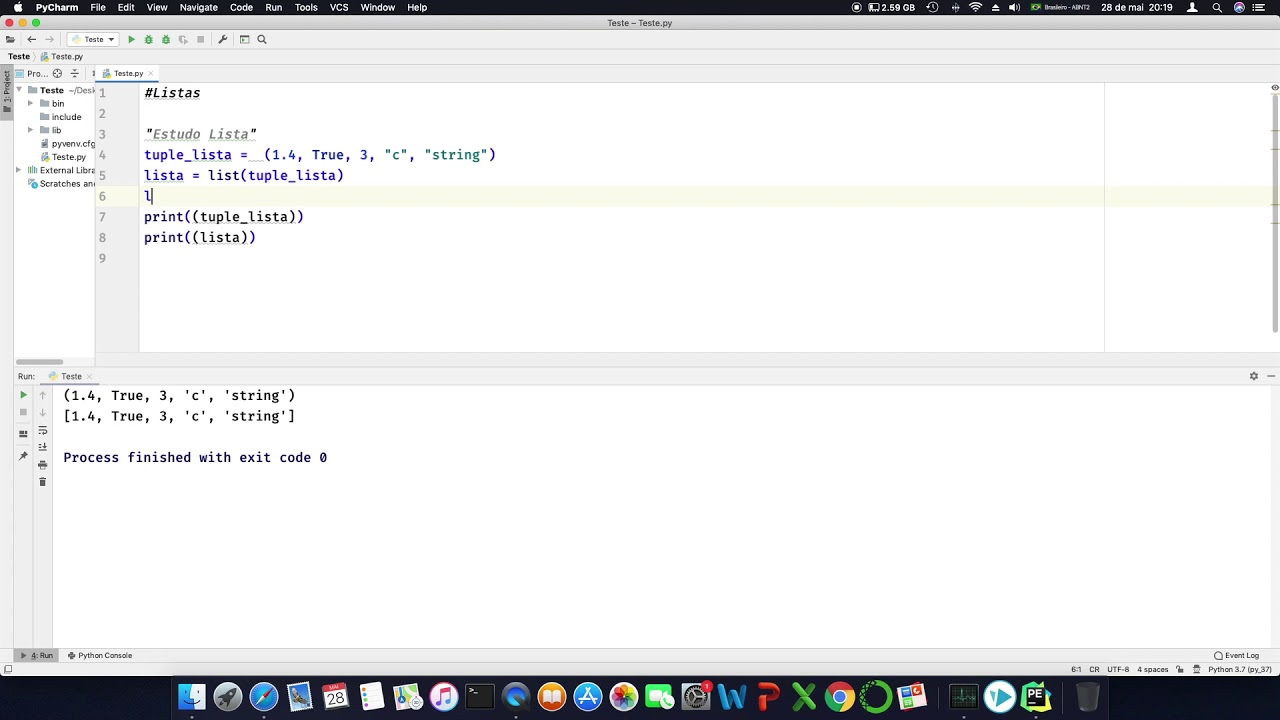Screen dimensions: 1280x720
Task: Click the 6:1 cursor position indicator
Action: (1076, 669)
